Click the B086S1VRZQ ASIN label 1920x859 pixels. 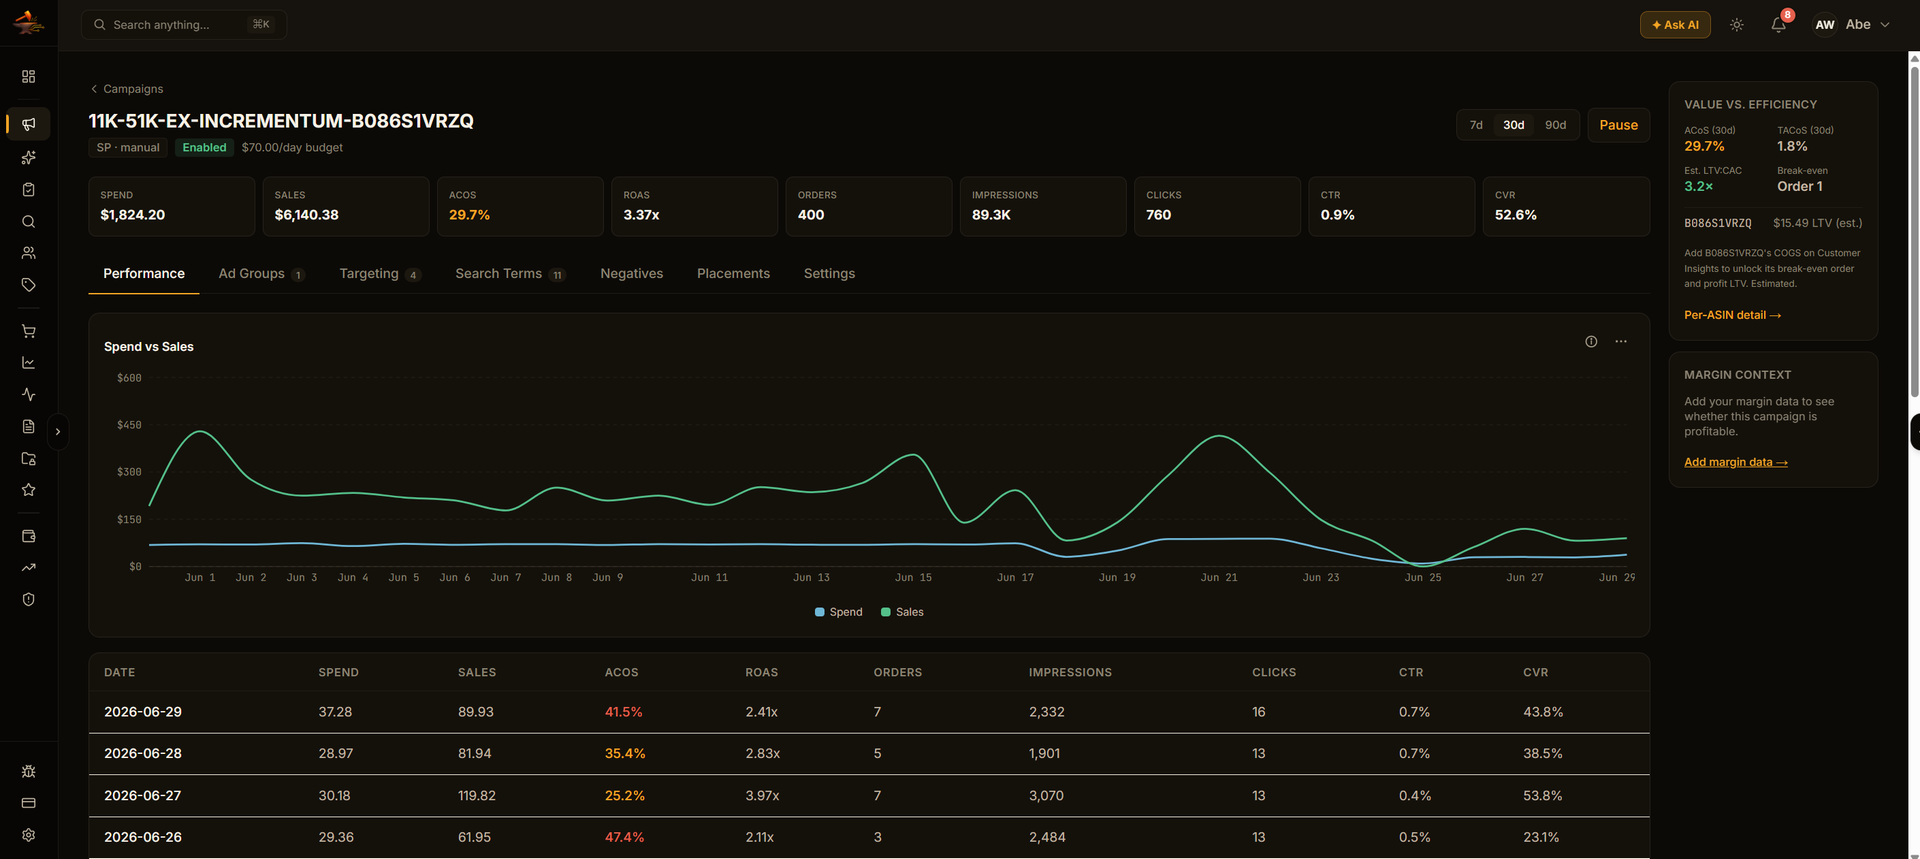(x=1718, y=223)
